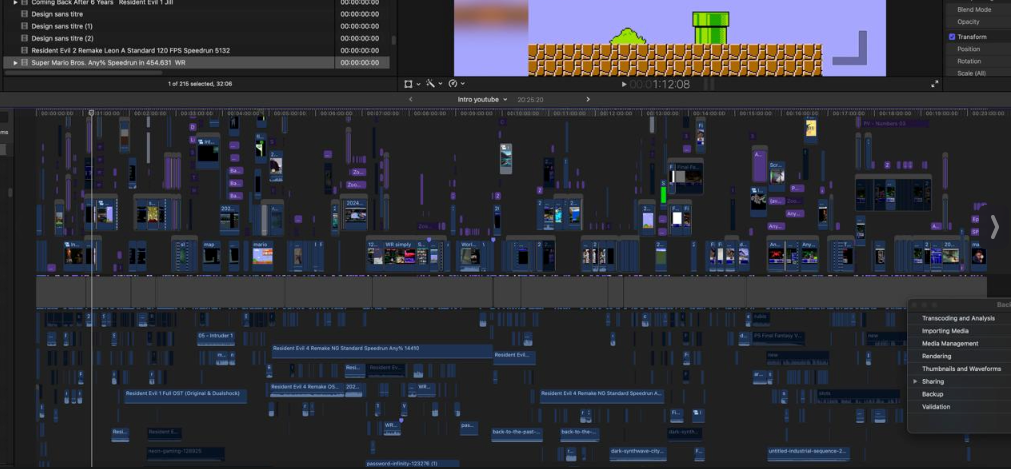
Task: Click film icon of Resident Evil 2 Remake row
Action: (x=25, y=50)
